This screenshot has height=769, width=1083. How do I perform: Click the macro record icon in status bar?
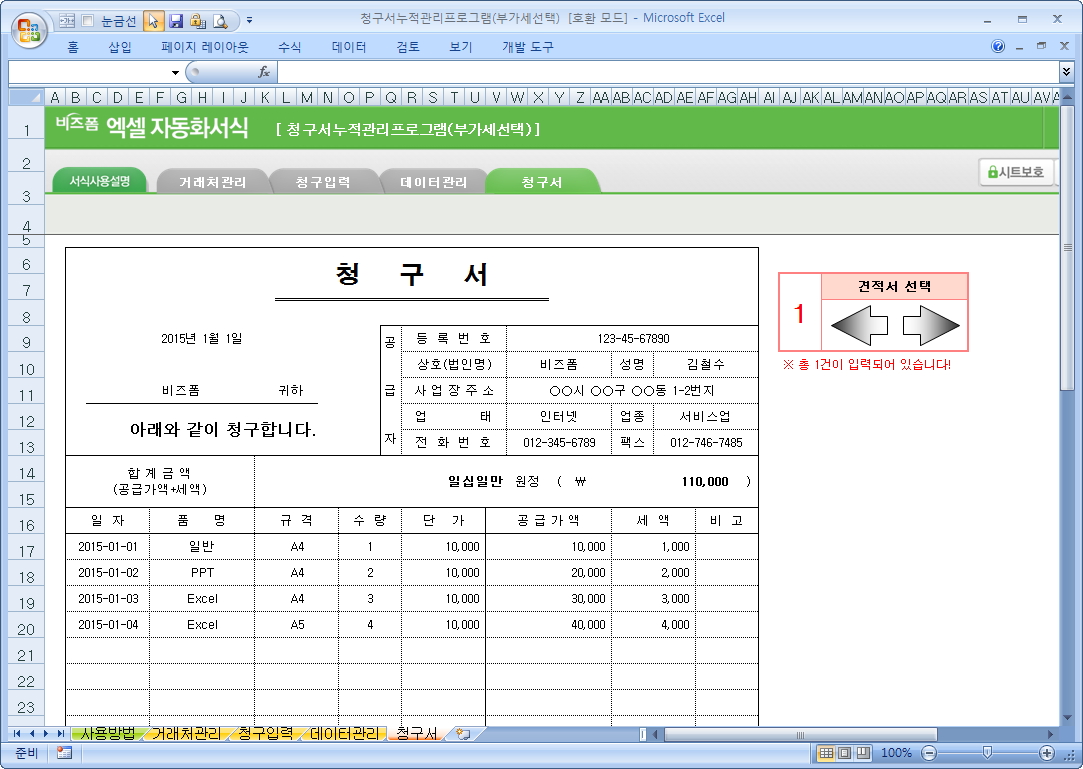pyautogui.click(x=64, y=753)
